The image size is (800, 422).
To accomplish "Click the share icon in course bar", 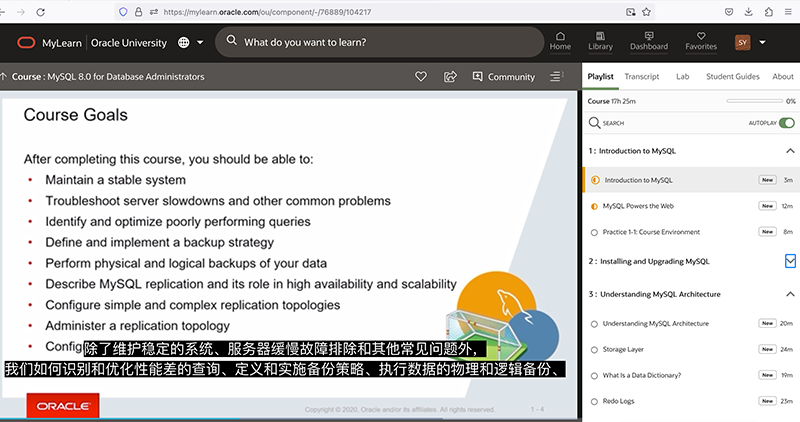I will (x=450, y=76).
